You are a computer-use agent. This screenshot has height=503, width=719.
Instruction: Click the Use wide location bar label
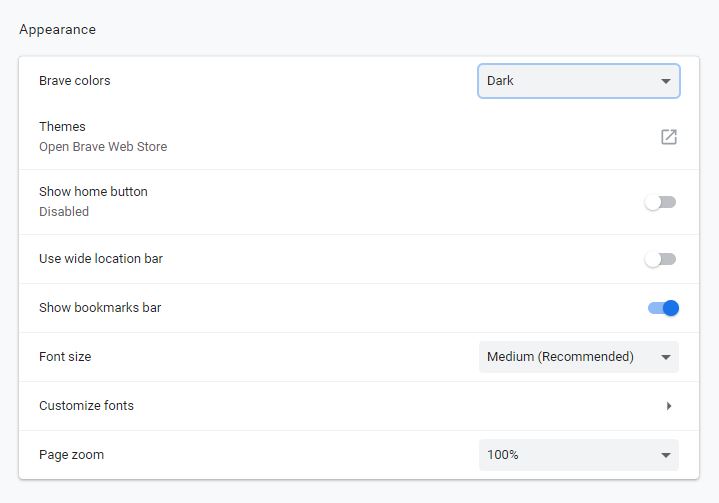[101, 259]
